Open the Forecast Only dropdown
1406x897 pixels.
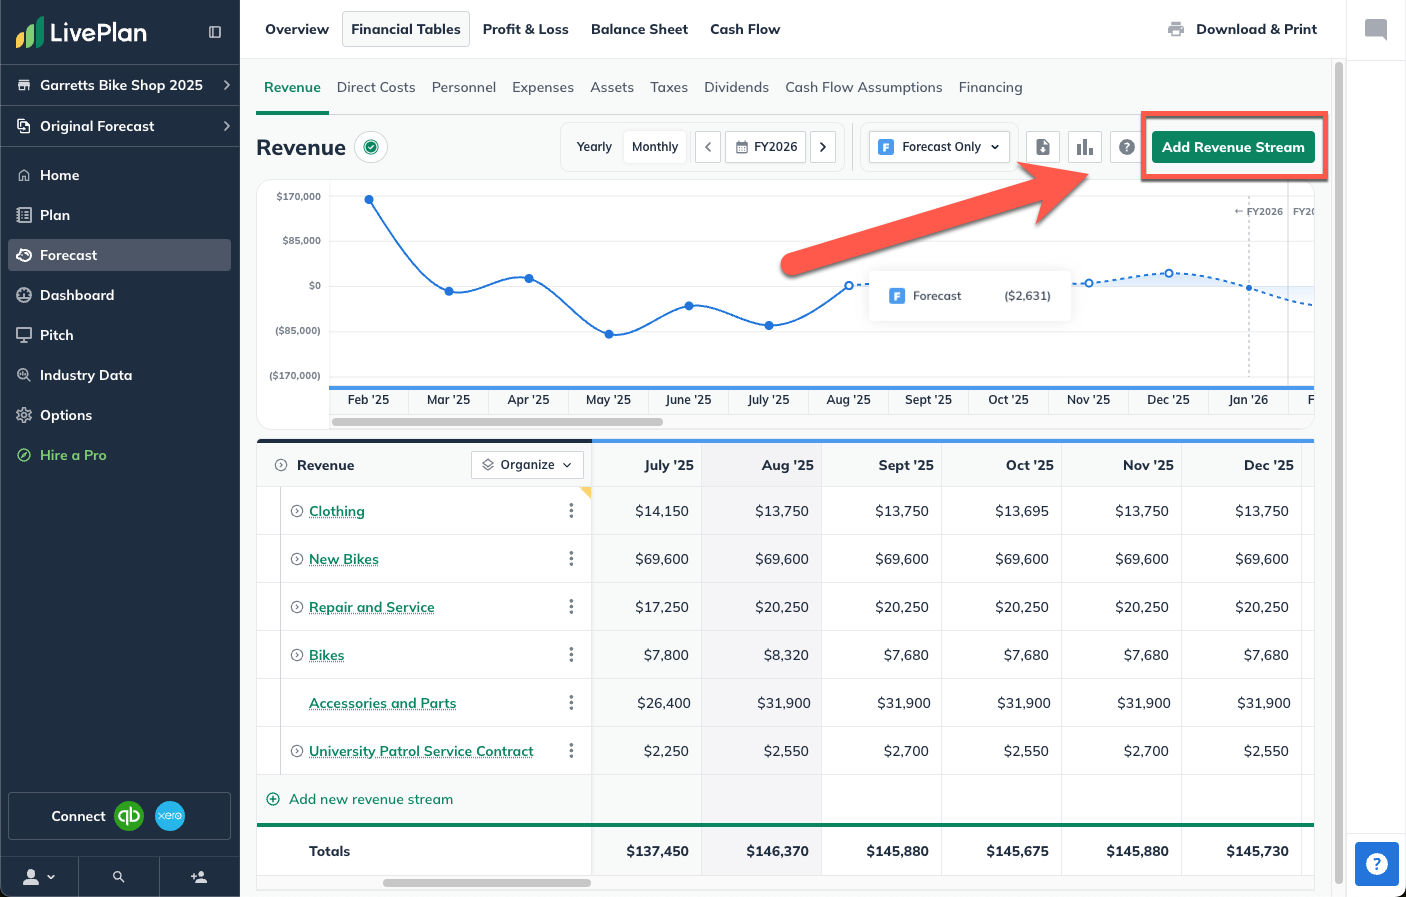(938, 146)
